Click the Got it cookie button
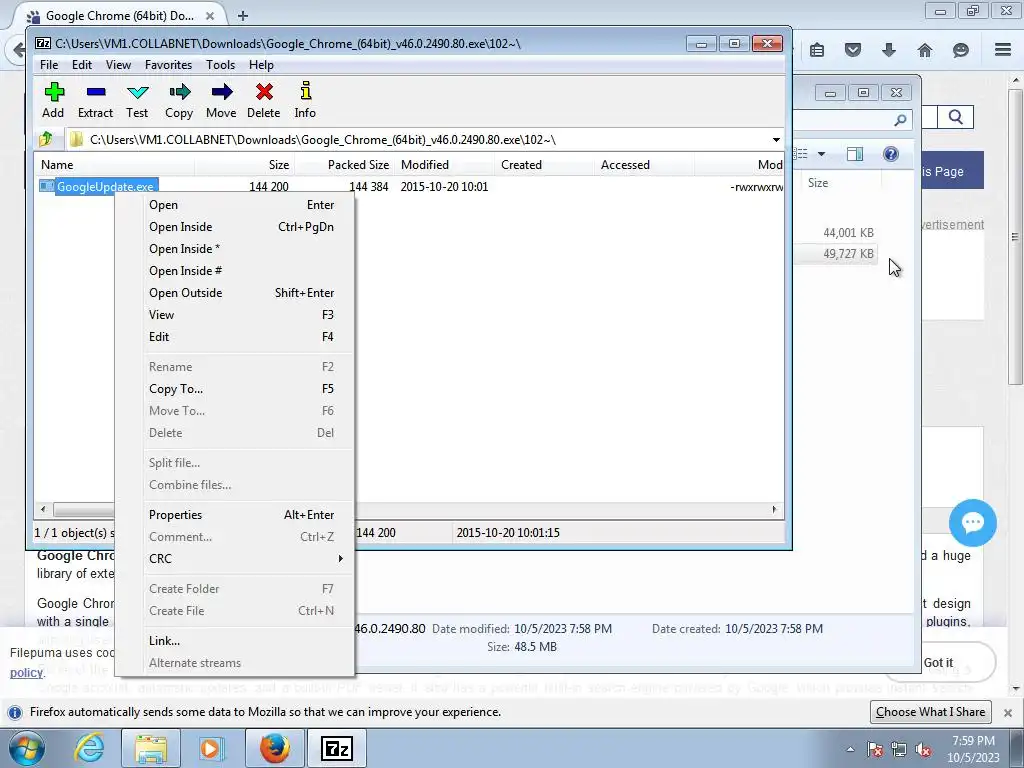The height and width of the screenshot is (768, 1024). click(x=938, y=662)
